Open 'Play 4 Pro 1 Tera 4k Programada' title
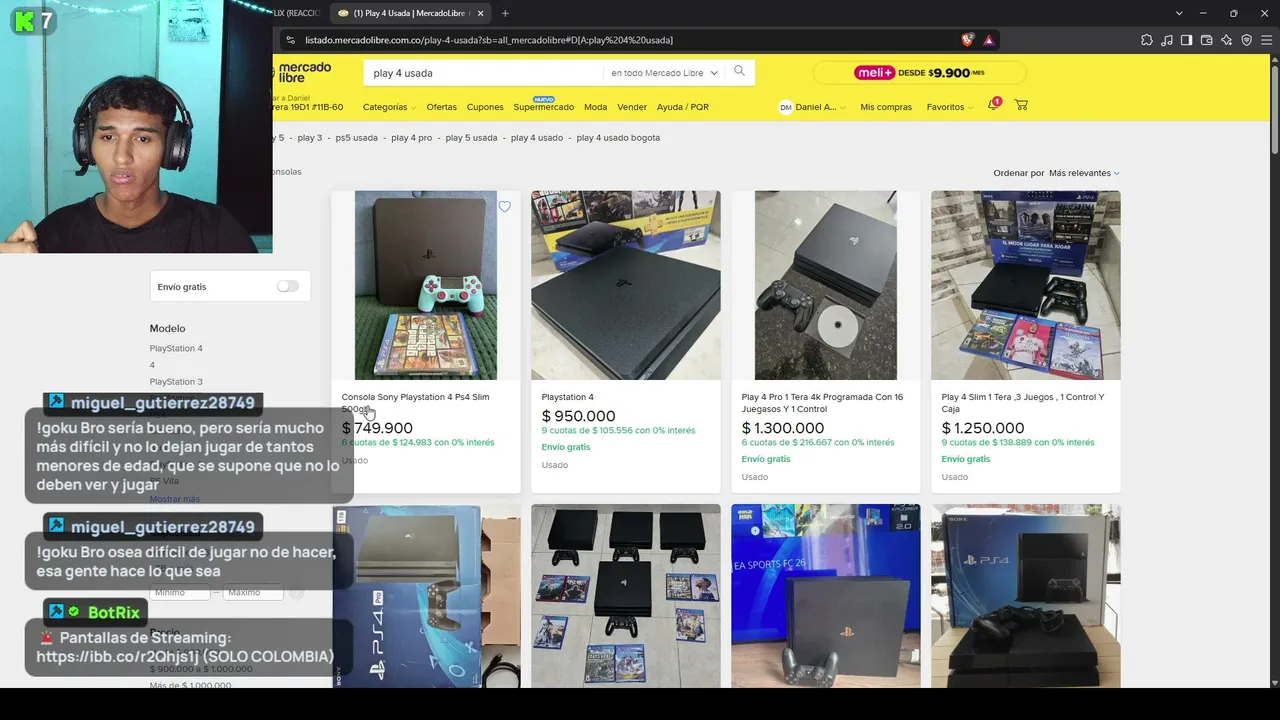Screen dimensions: 1280x720 click(x=822, y=403)
